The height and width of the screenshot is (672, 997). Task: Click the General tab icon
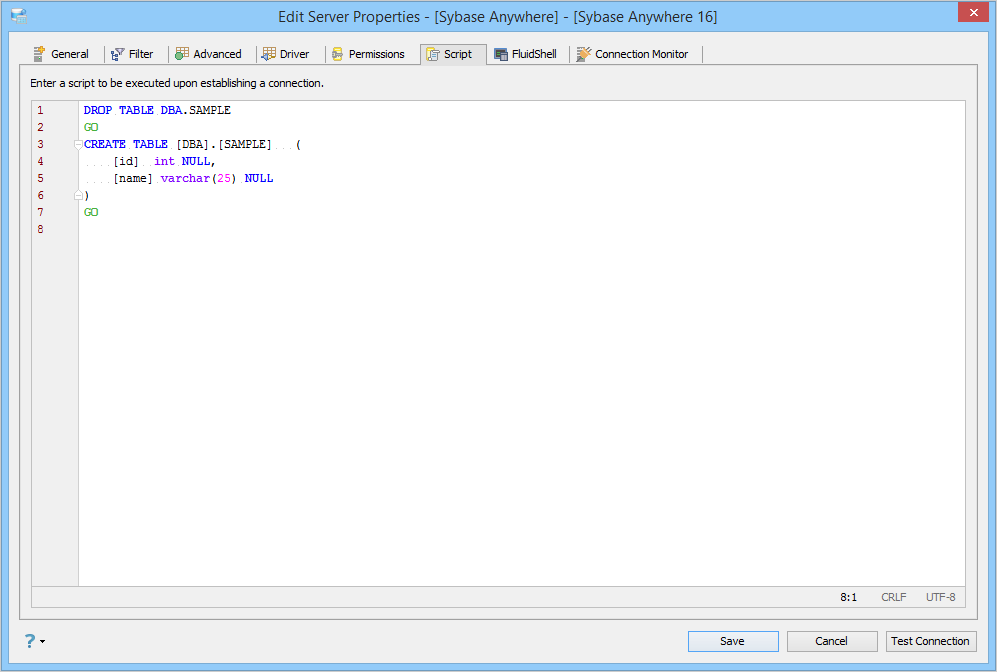point(39,54)
